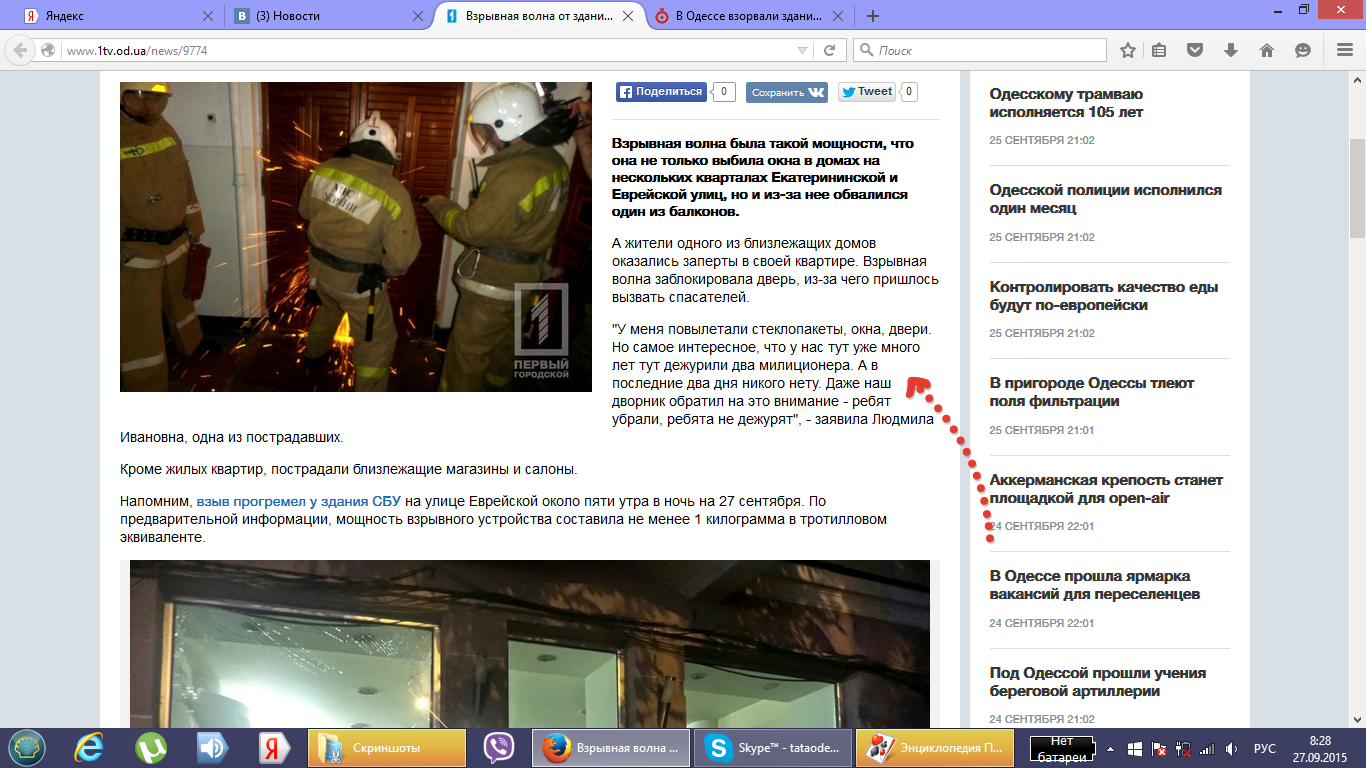The height and width of the screenshot is (768, 1366).
Task: Open headline 'Одесскому трамваю исполняется 105 лет'
Action: [1066, 103]
